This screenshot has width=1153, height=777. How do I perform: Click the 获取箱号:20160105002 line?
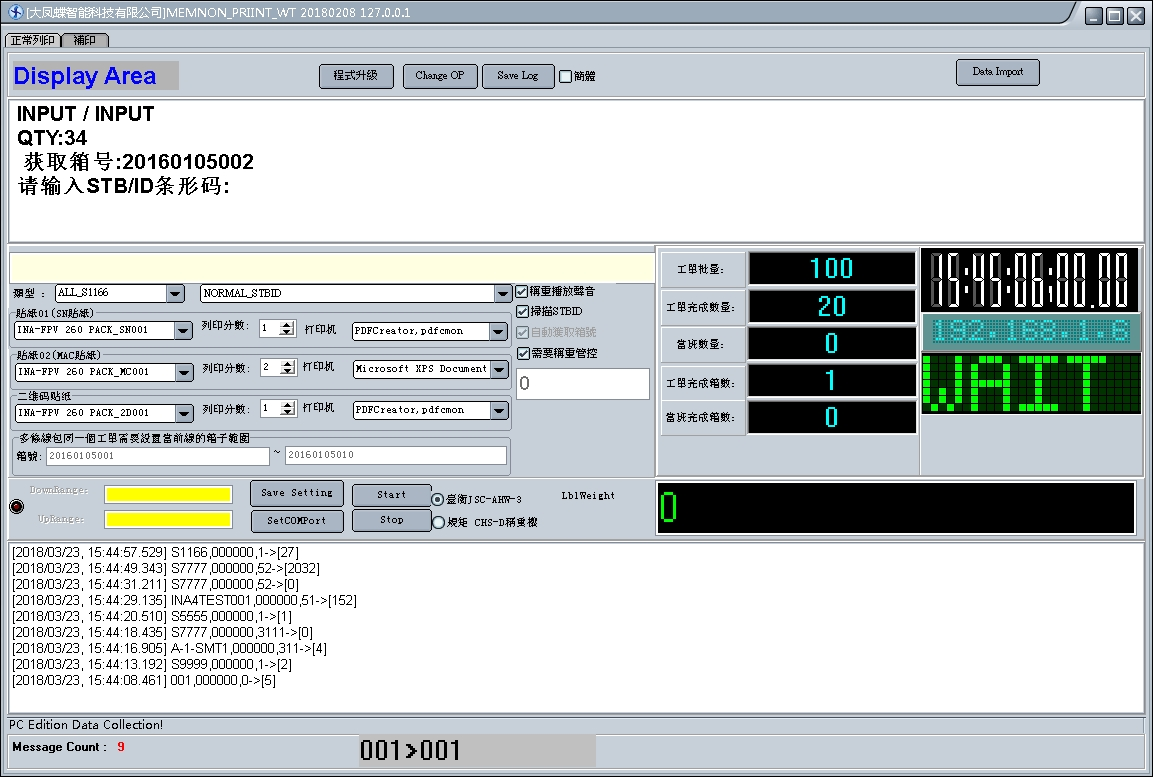(x=138, y=162)
